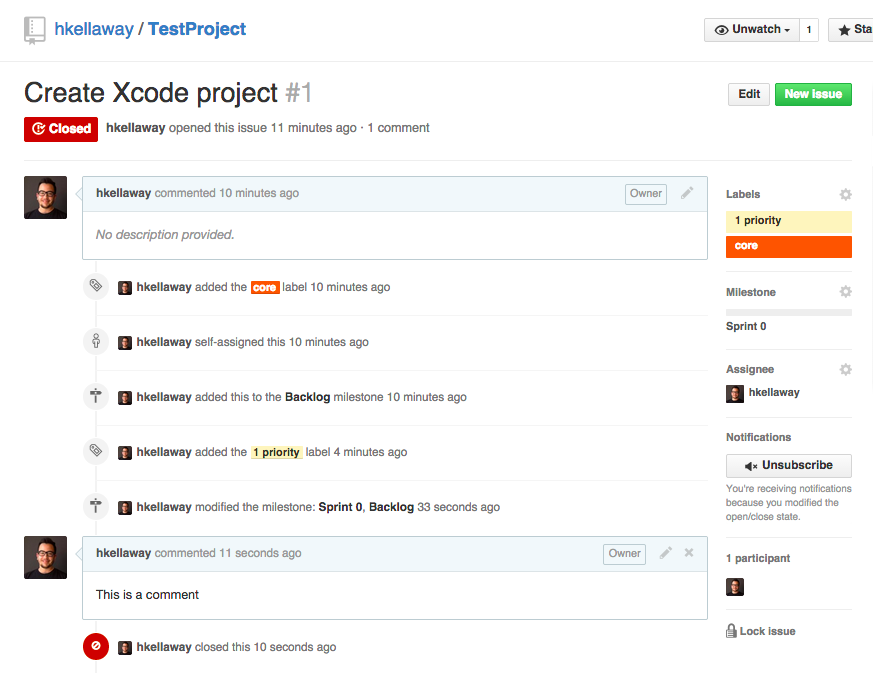Click milestone signpost icon of Backlog event
The image size is (873, 673).
pyautogui.click(x=96, y=396)
